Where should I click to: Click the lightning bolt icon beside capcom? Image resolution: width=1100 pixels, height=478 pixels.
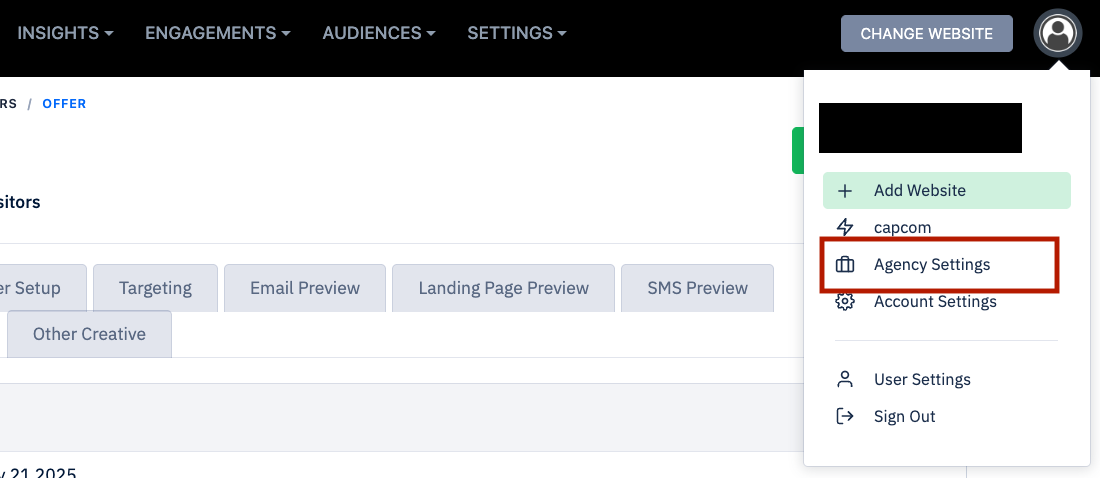coord(845,227)
